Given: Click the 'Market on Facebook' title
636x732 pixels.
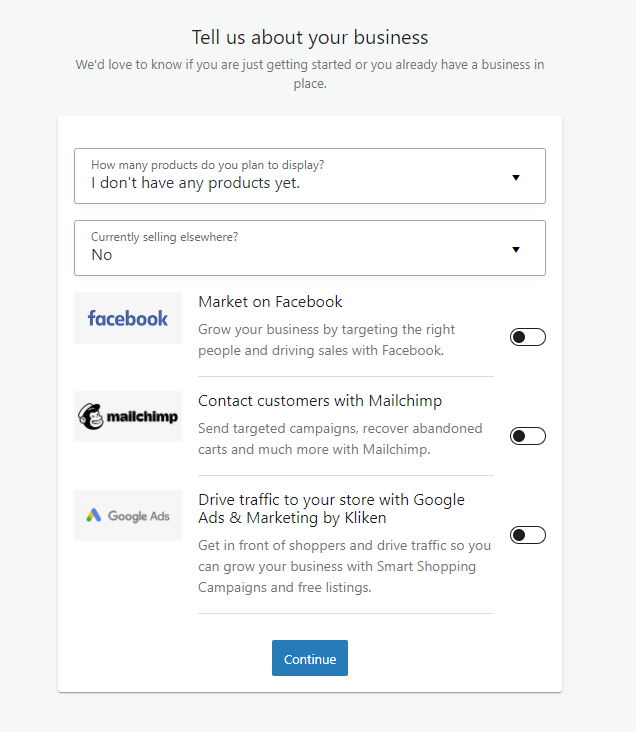Looking at the screenshot, I should (x=270, y=302).
